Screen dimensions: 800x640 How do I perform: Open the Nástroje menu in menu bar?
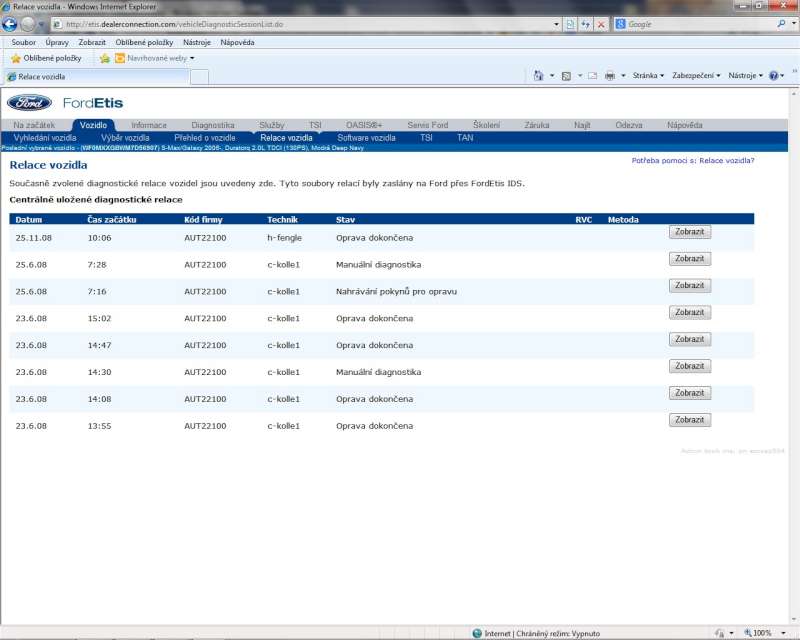tap(196, 42)
